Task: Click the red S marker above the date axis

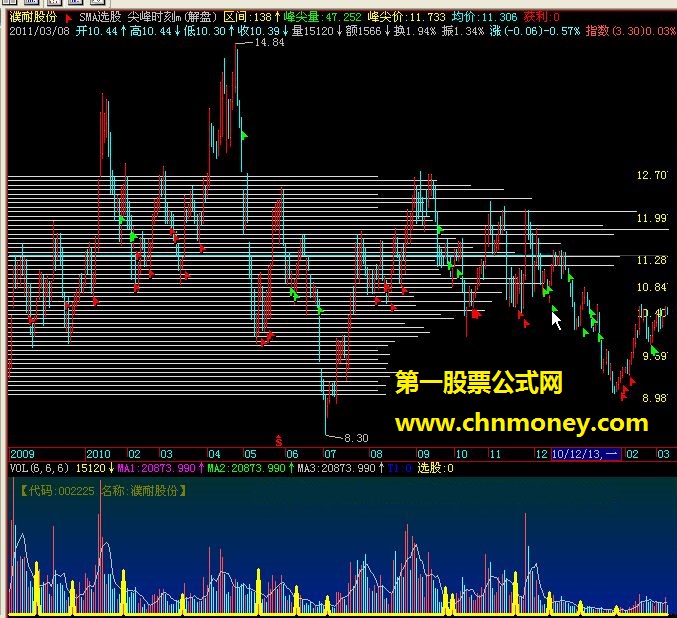Action: (279, 441)
